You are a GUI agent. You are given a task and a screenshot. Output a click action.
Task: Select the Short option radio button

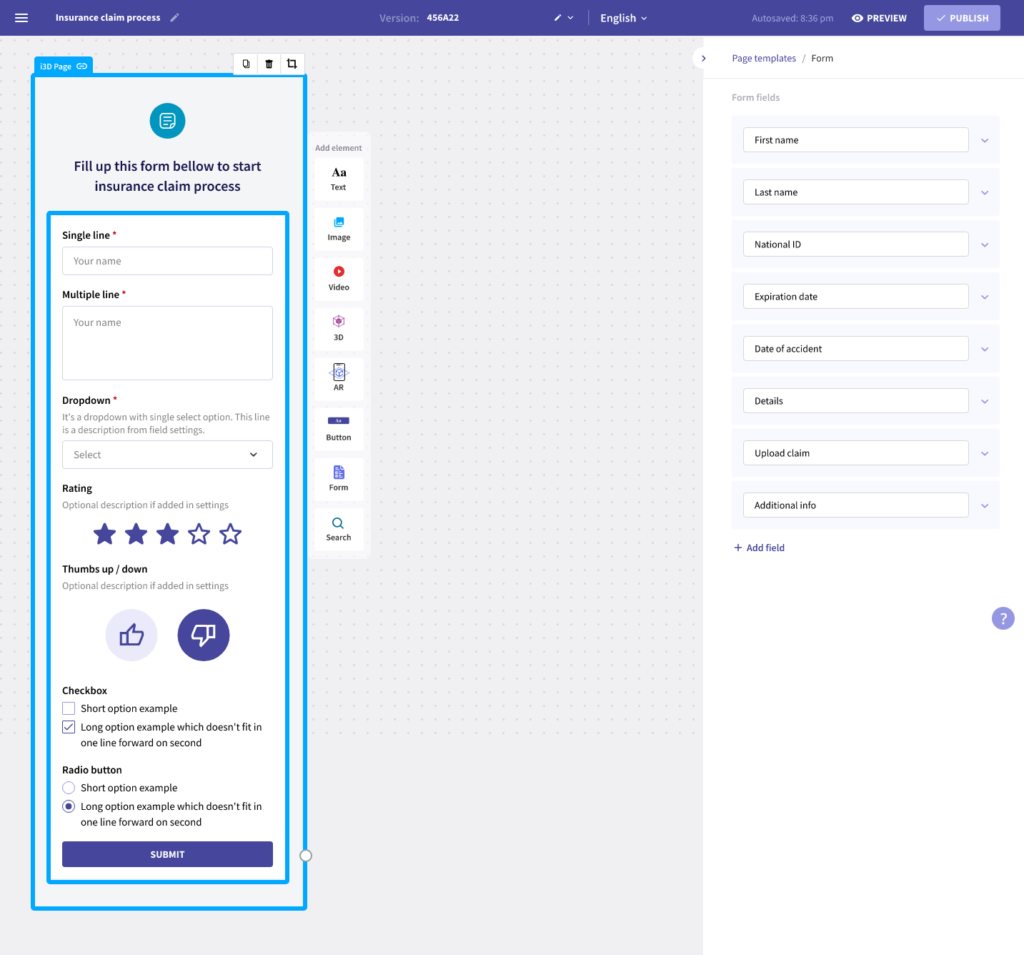tap(68, 787)
